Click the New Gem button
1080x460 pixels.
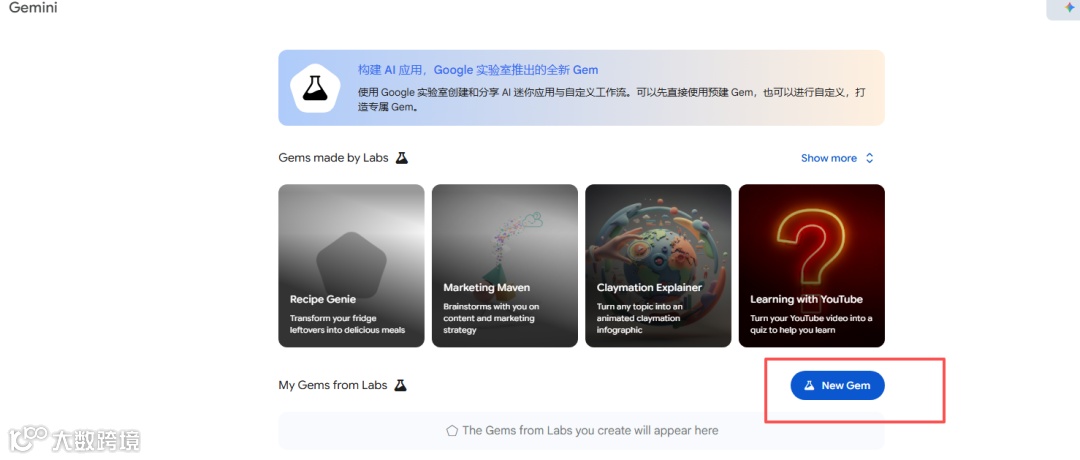(838, 386)
